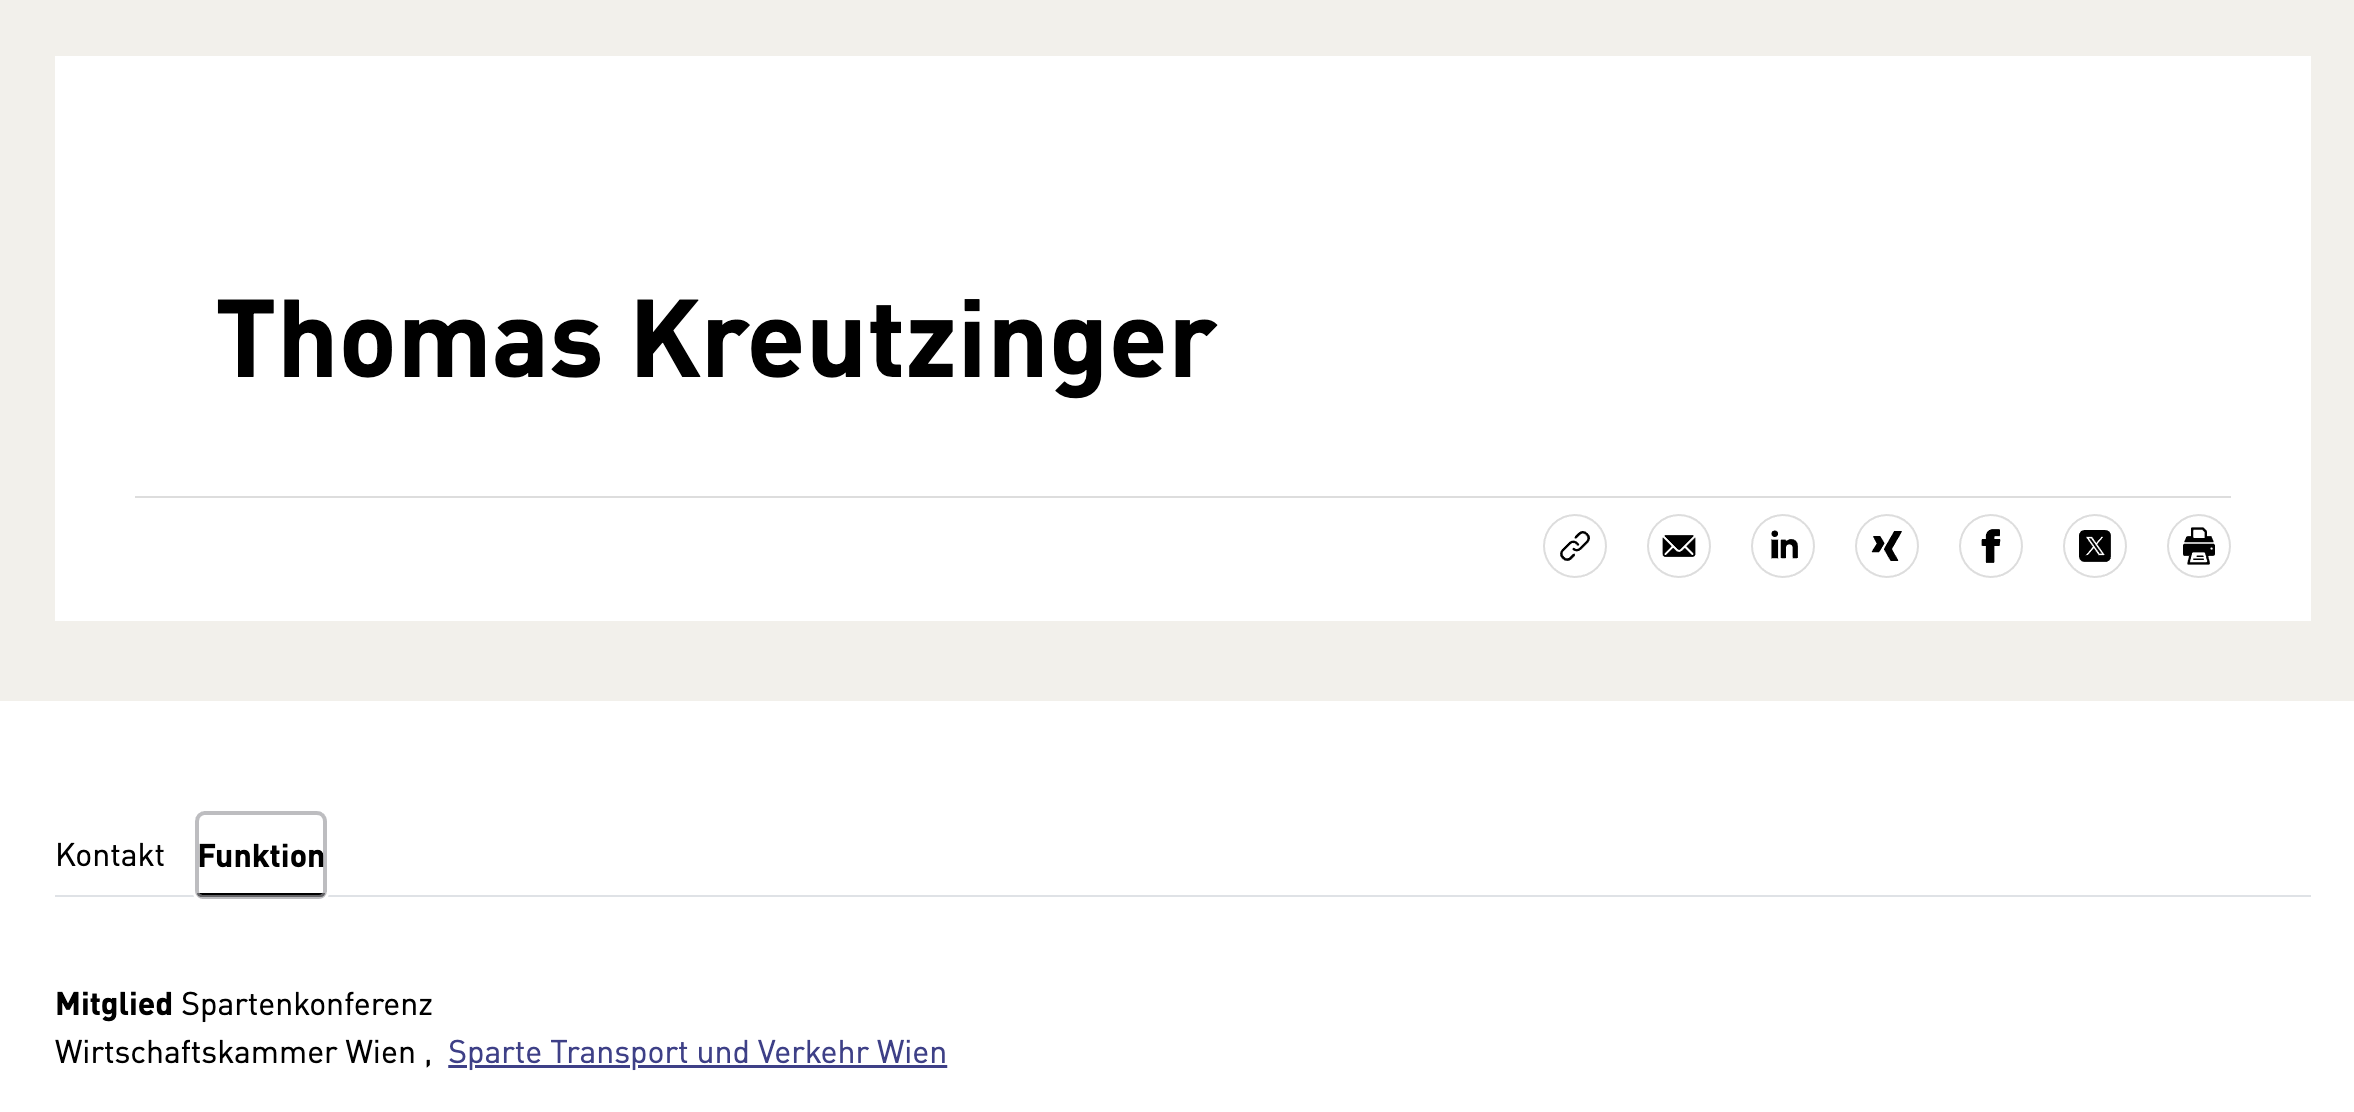
Task: Click the bold Mitglied label
Action: 114,1004
